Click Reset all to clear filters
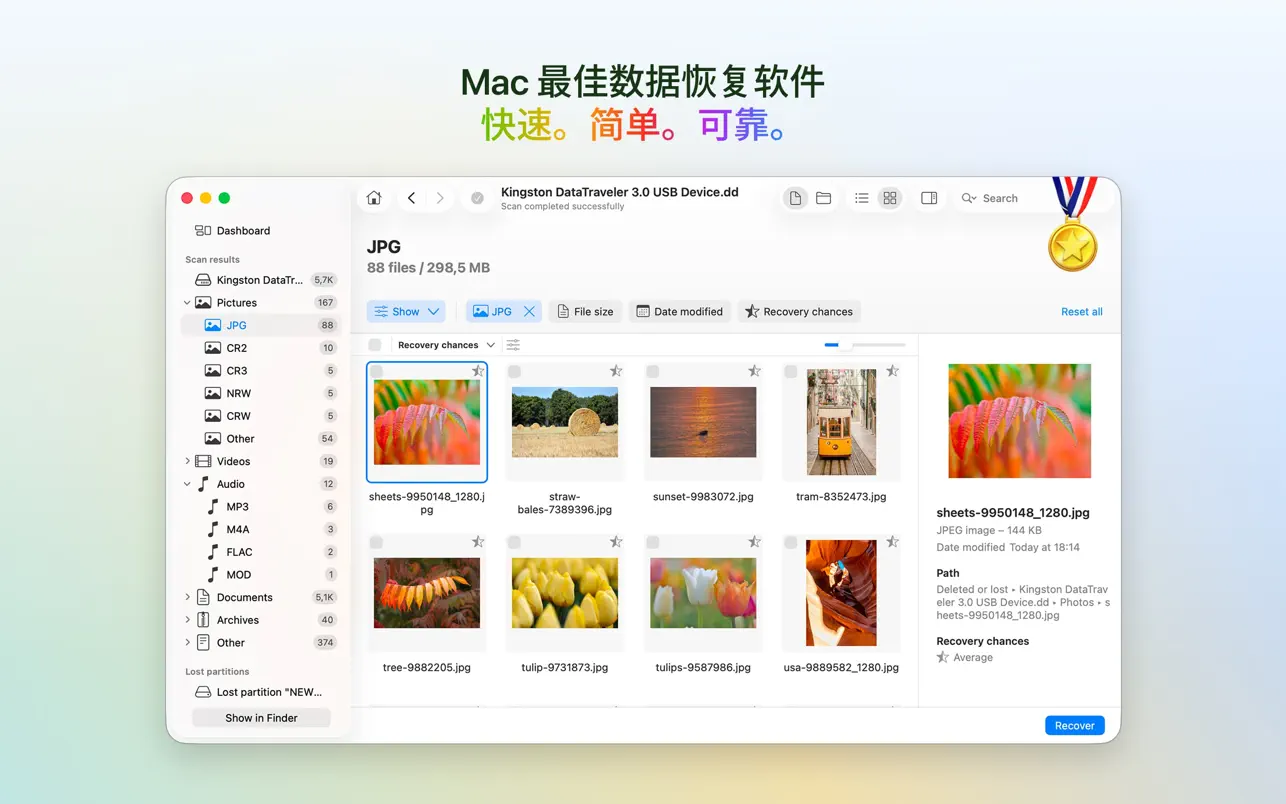 [1081, 311]
